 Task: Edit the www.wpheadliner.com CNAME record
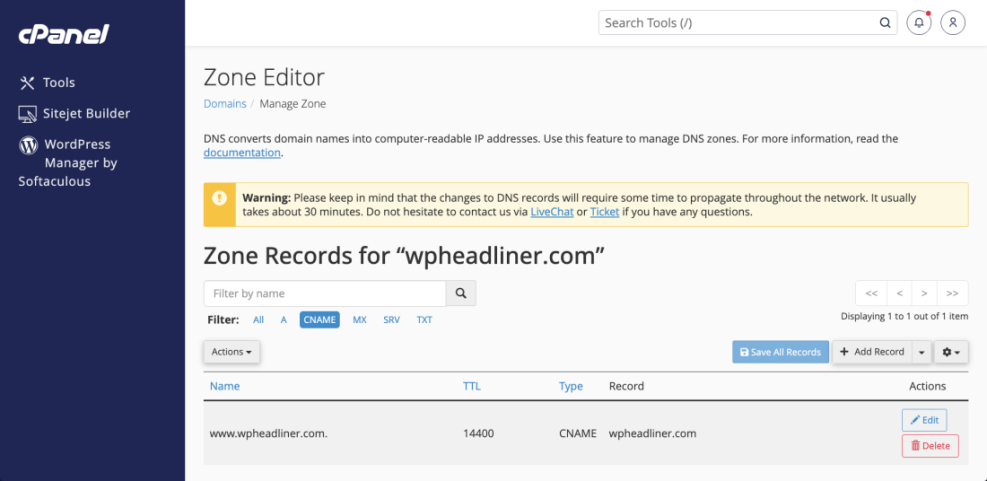pos(924,420)
